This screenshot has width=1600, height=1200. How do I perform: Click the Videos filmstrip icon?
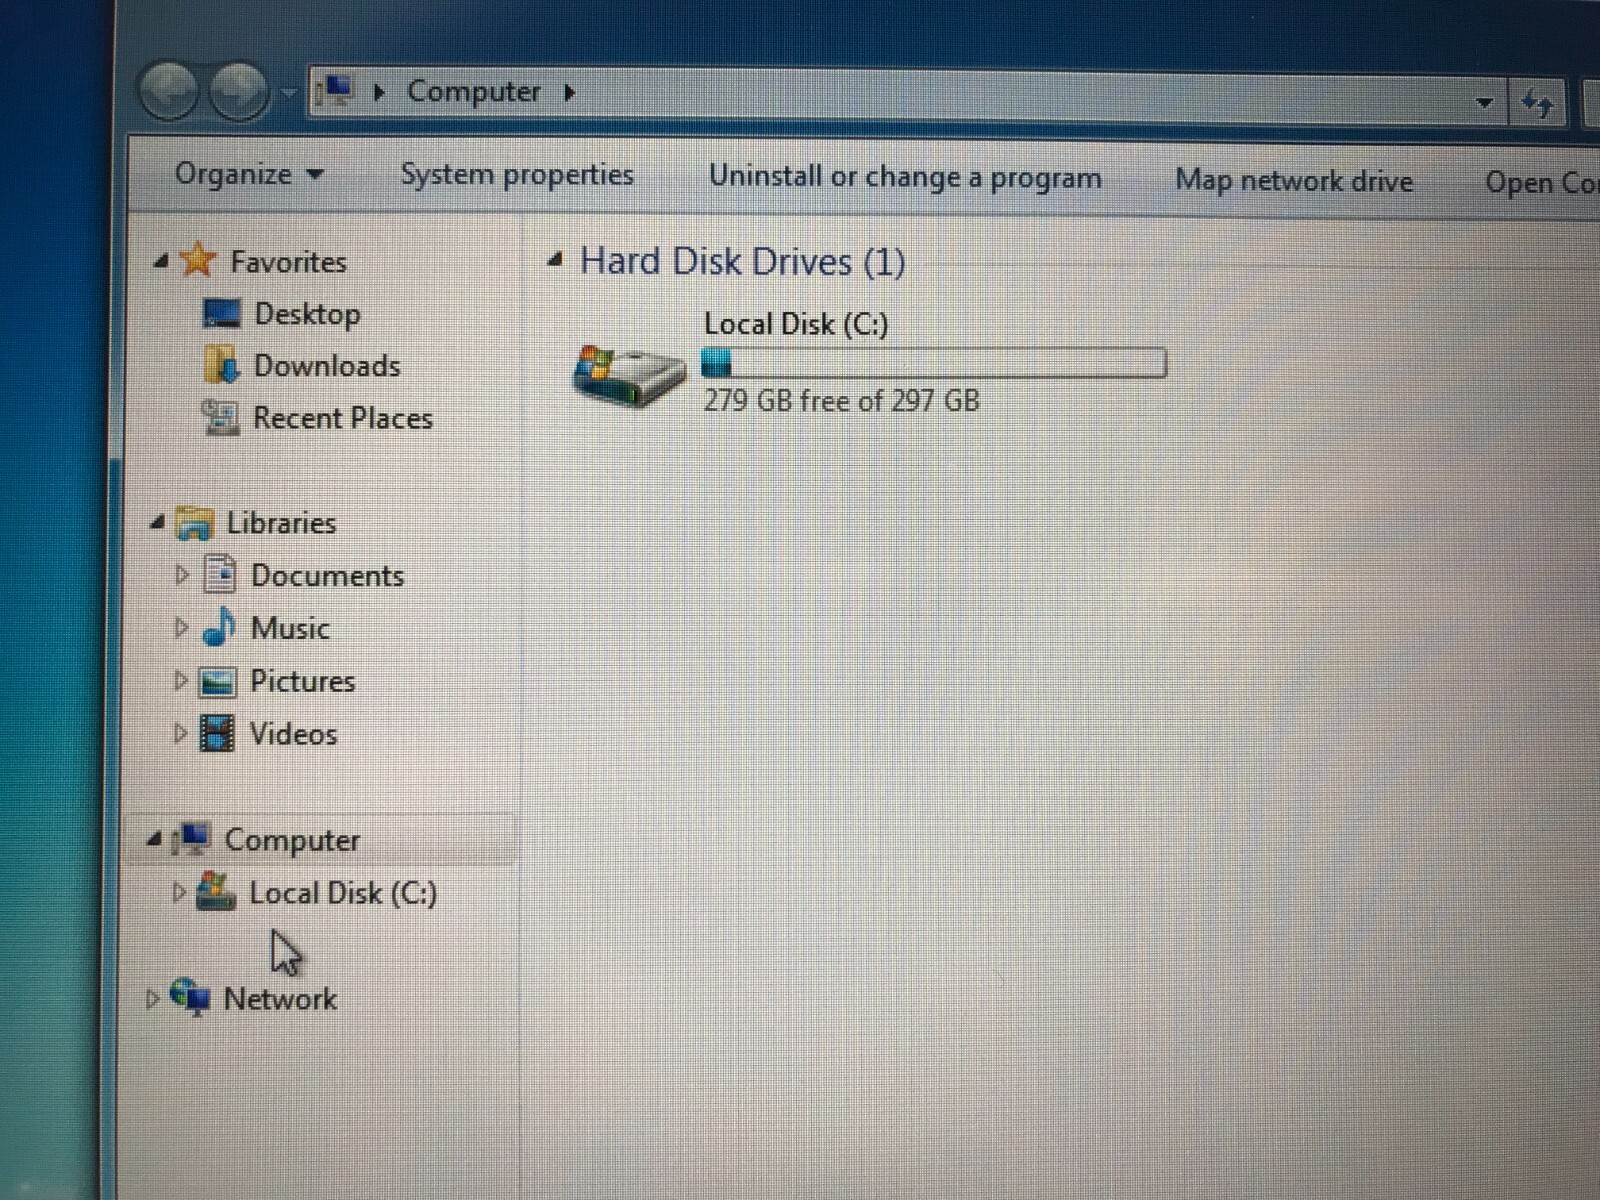(217, 733)
